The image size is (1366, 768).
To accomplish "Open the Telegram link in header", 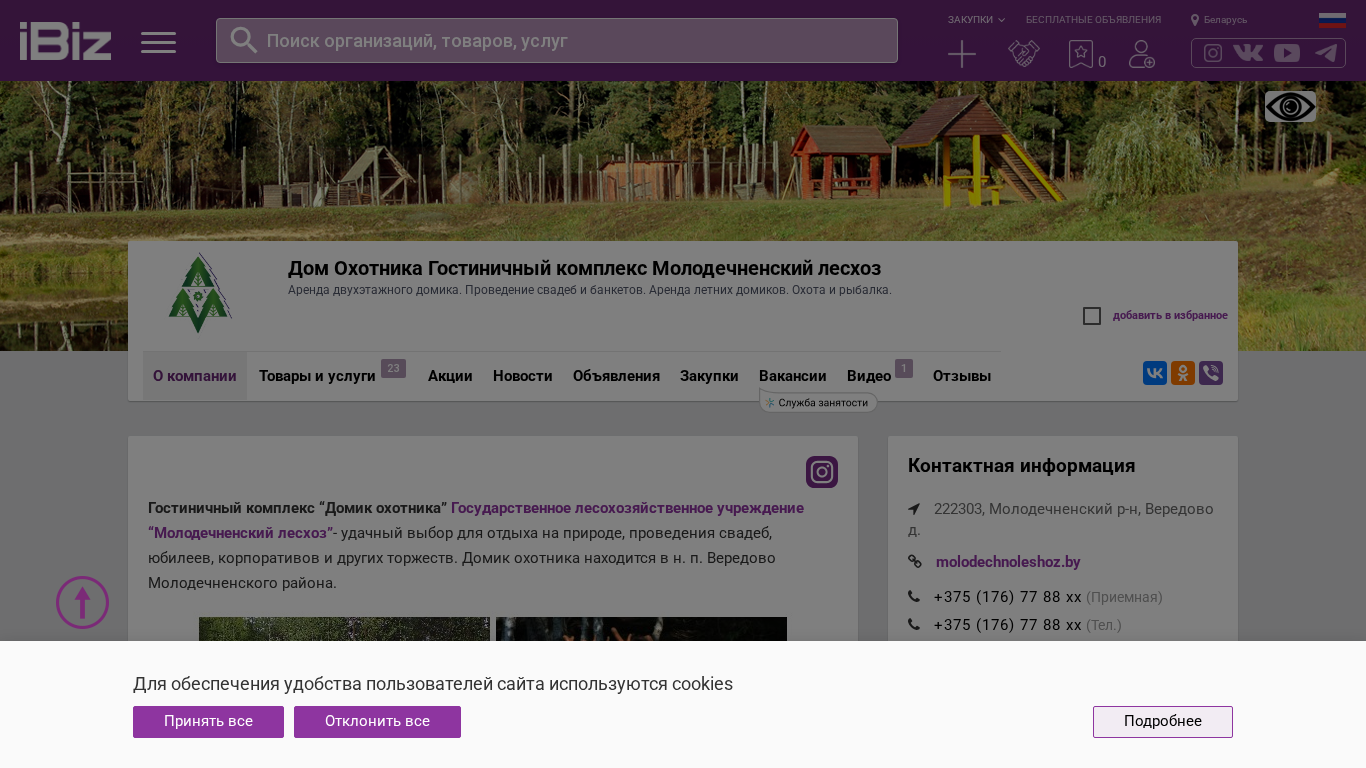I will pos(1326,53).
